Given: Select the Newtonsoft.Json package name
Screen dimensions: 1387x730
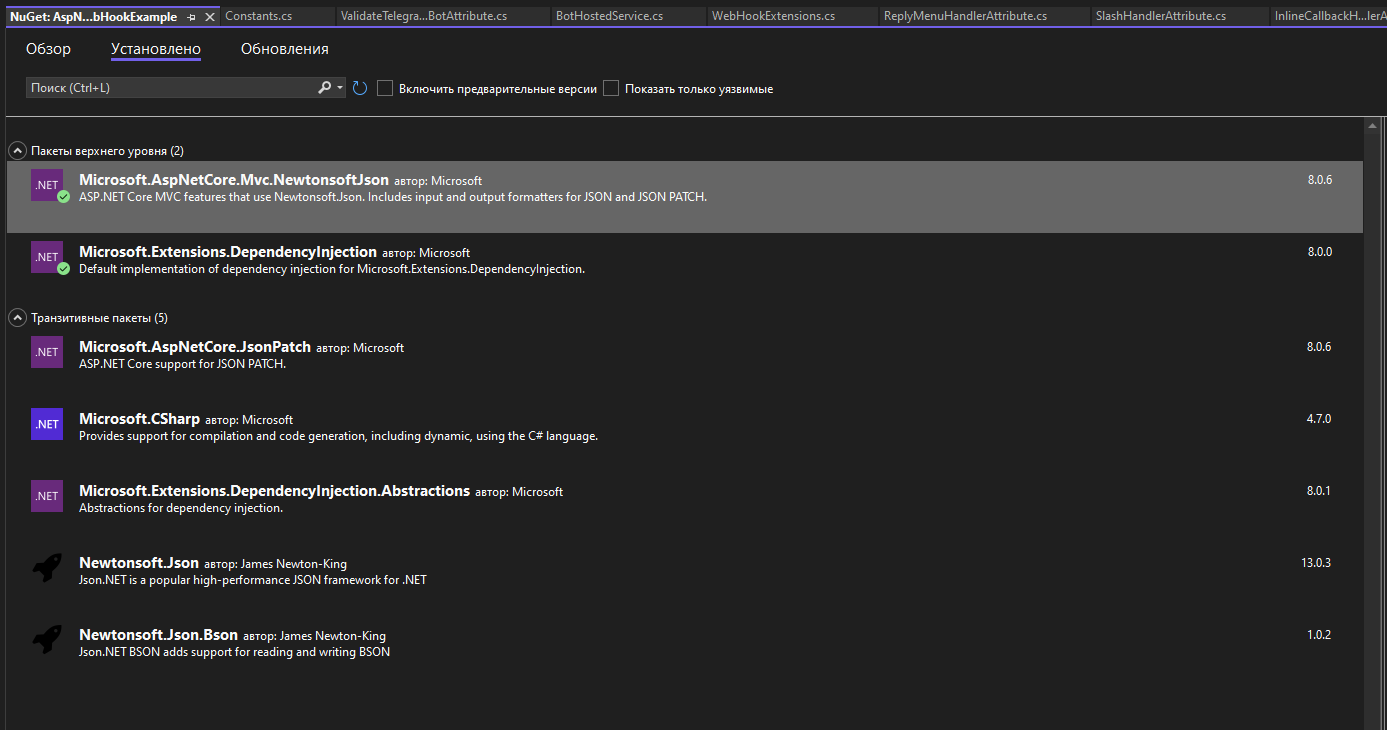Looking at the screenshot, I should (x=139, y=563).
